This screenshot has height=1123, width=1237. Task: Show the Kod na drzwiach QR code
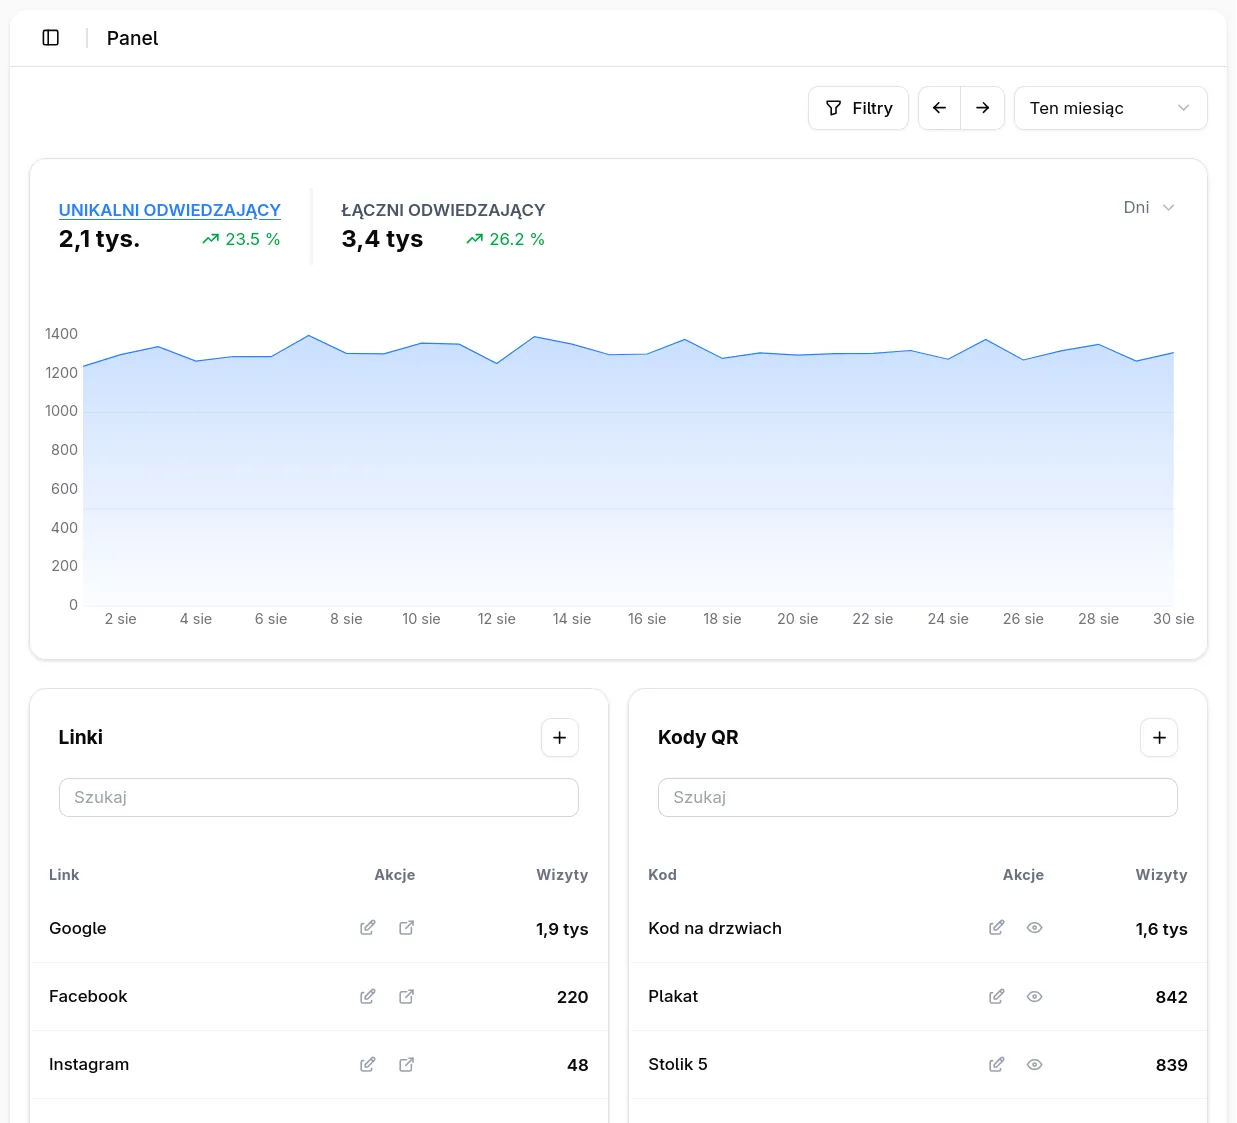1035,928
